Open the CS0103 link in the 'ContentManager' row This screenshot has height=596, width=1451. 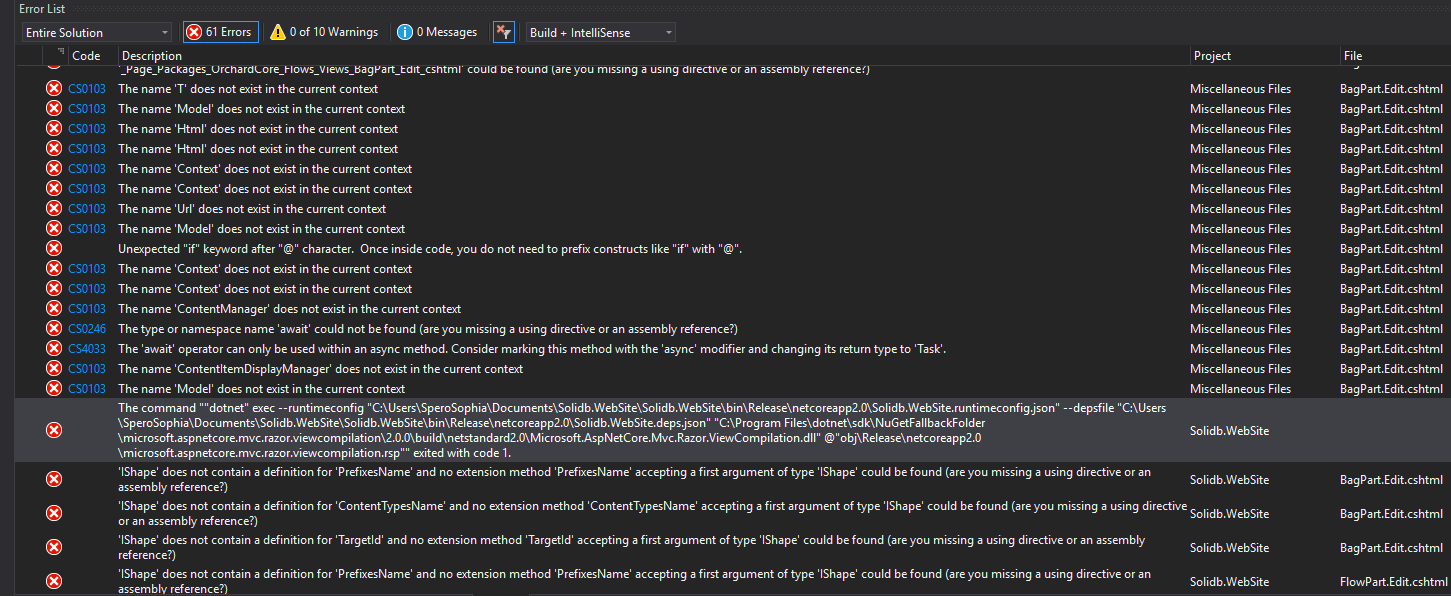[87, 309]
